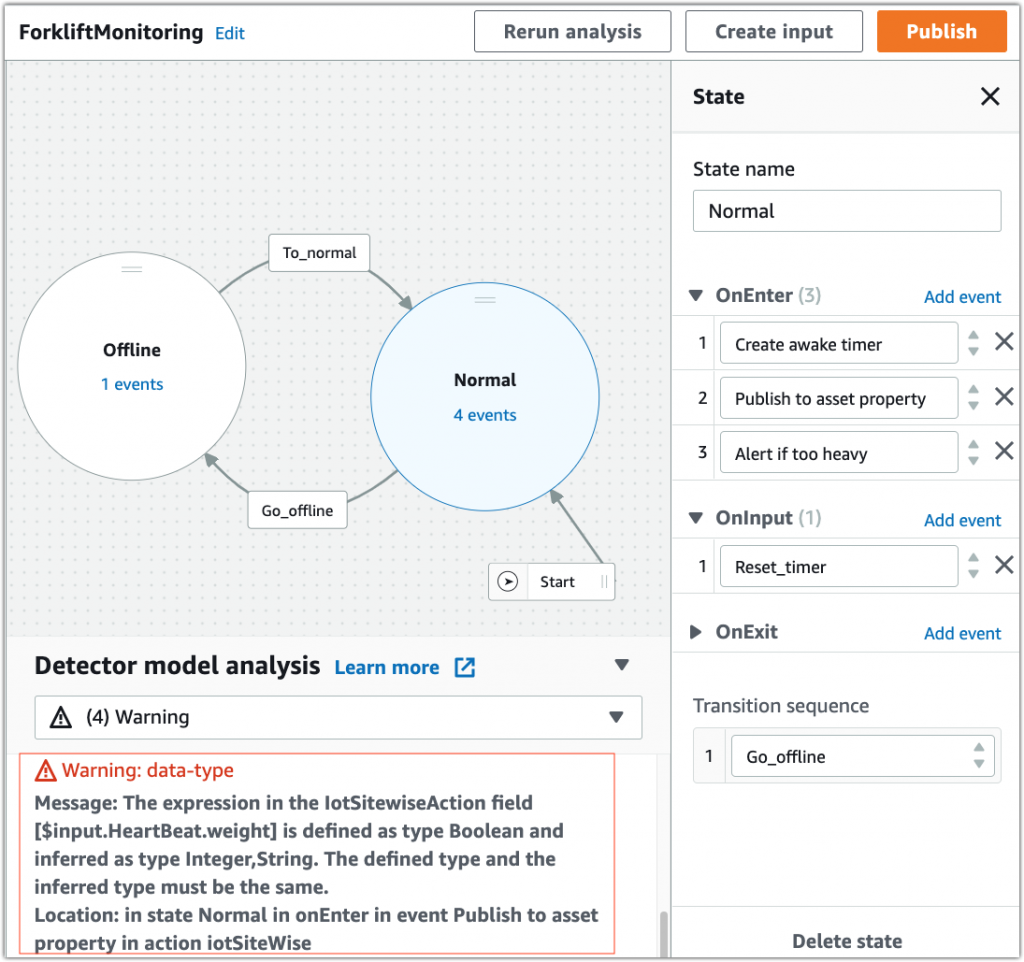Remove the "Publish to asset property" event
1024x962 pixels.
(x=1005, y=397)
